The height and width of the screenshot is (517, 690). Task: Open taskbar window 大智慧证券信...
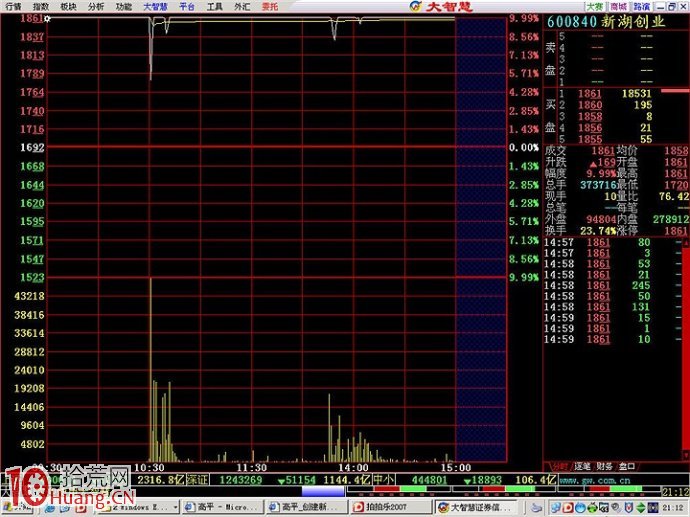[476, 507]
